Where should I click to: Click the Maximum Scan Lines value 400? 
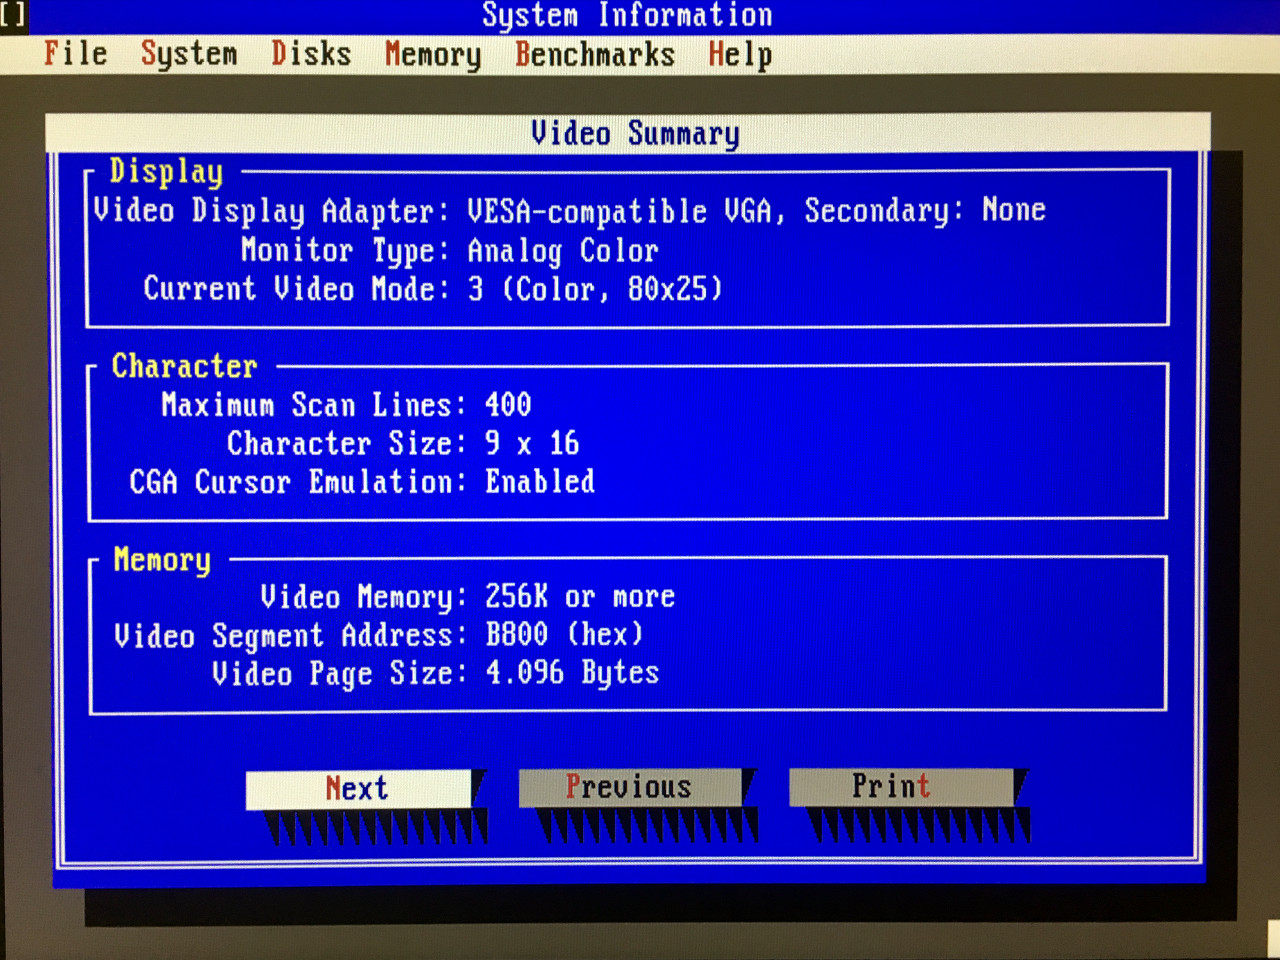[508, 405]
